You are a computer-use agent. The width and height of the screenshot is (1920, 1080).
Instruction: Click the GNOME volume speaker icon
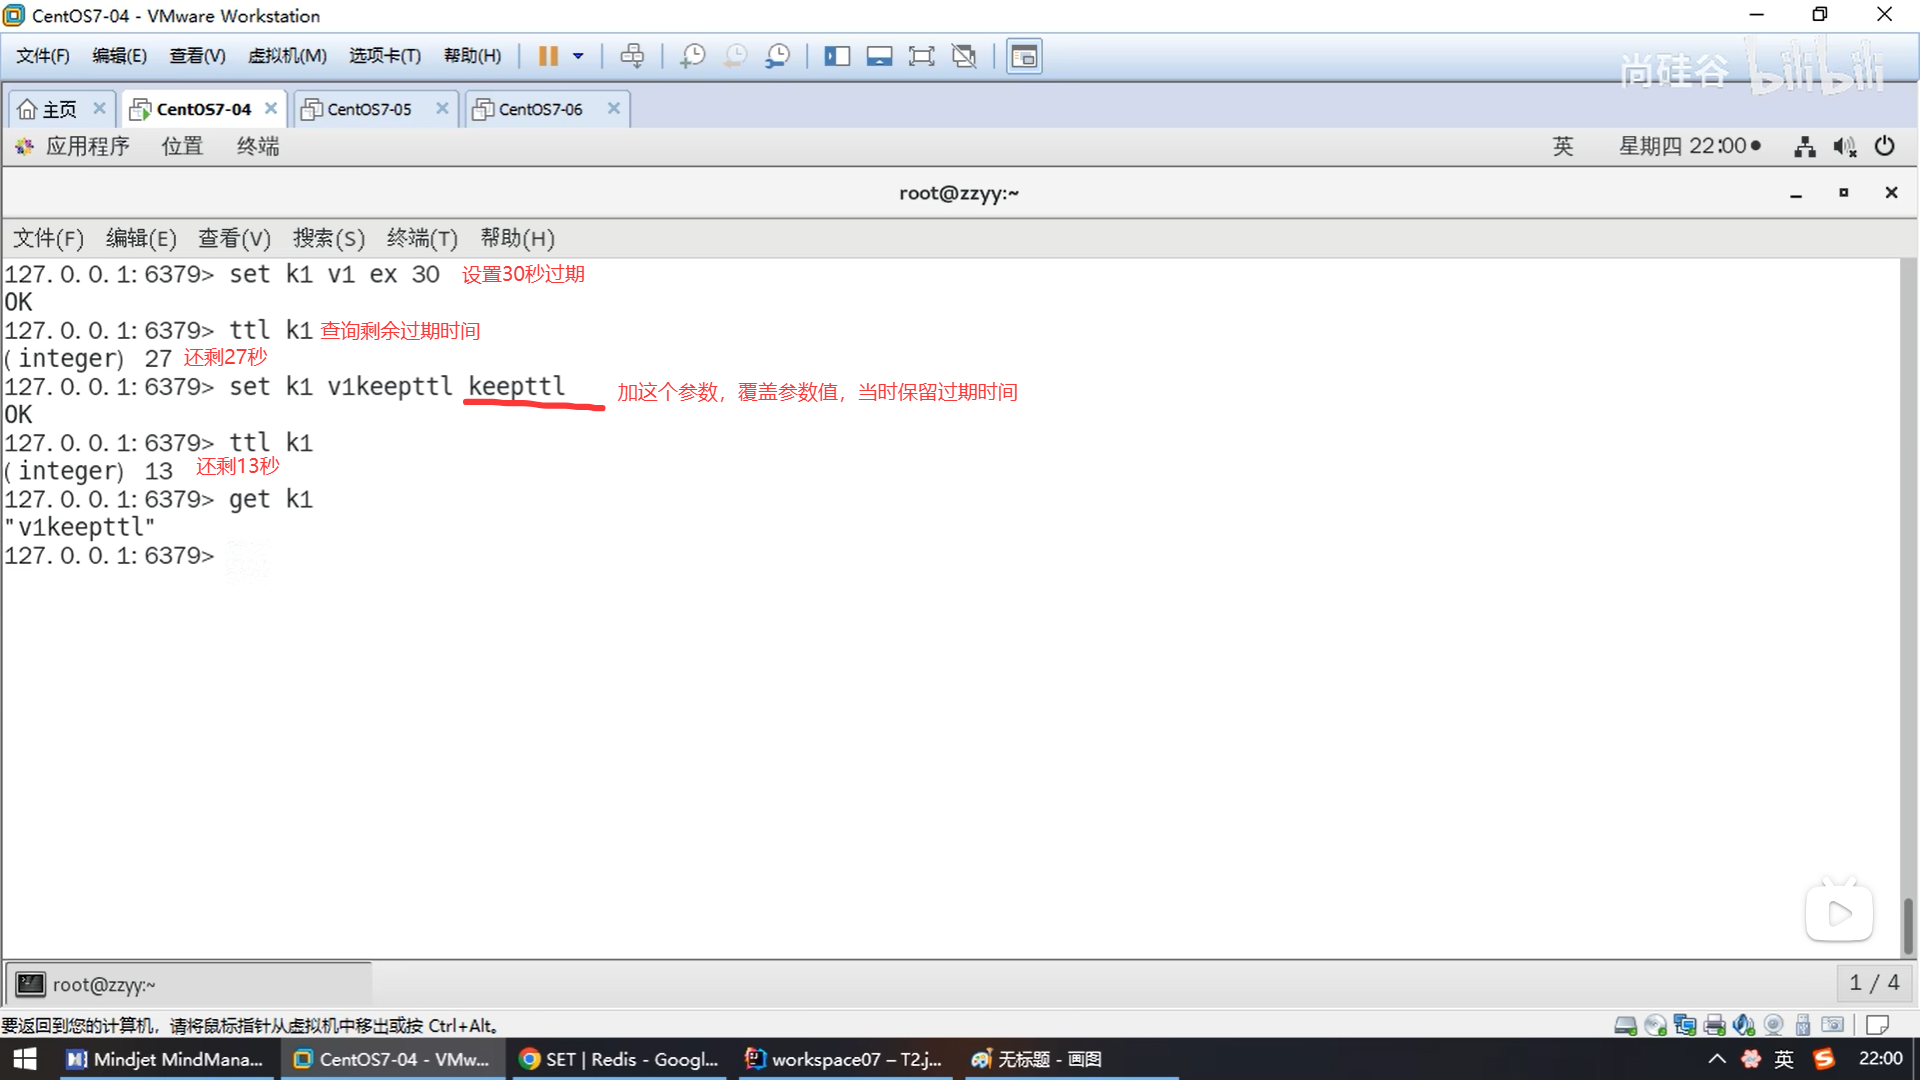click(x=1844, y=147)
